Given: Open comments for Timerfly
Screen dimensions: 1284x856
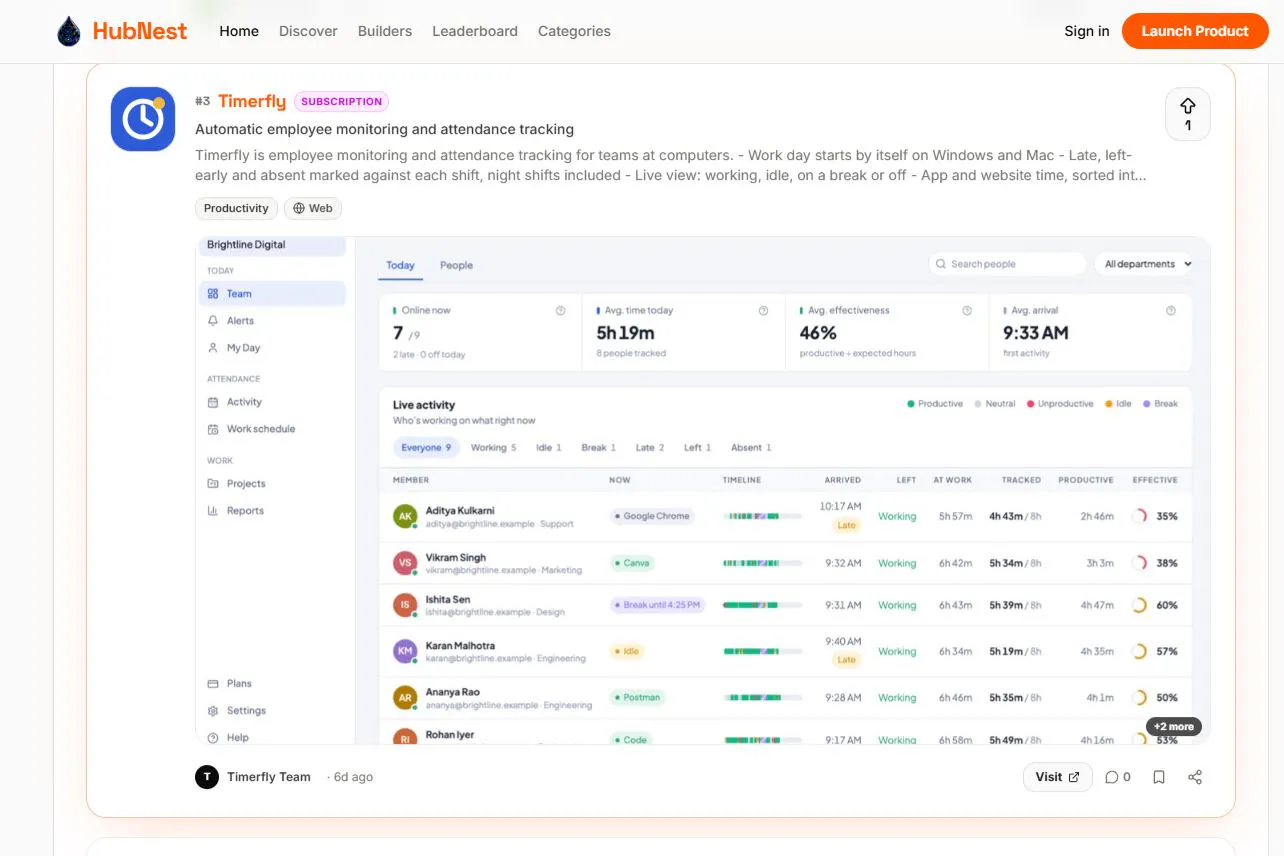Looking at the screenshot, I should pos(1118,777).
